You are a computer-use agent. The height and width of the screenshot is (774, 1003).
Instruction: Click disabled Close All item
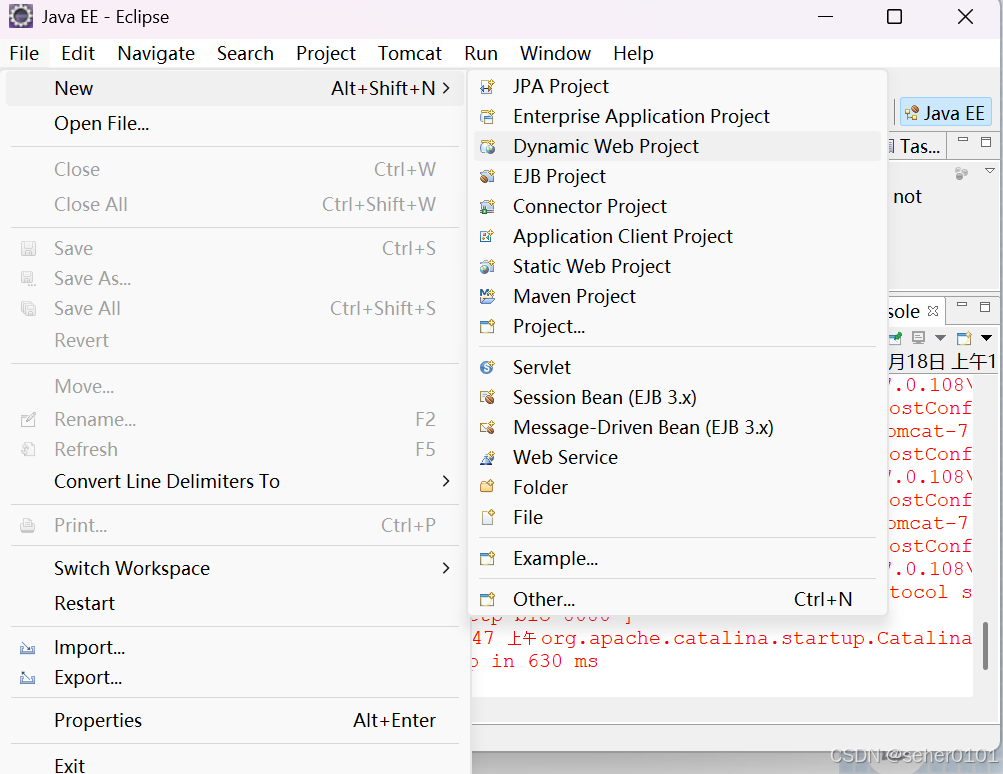(235, 204)
